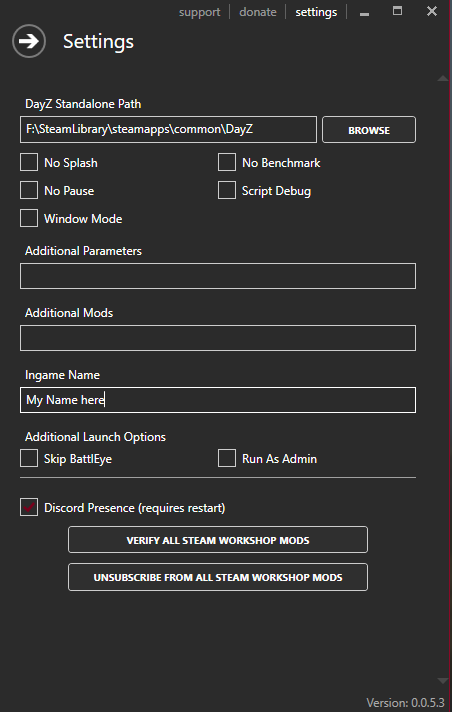Enable the Window Mode checkbox
The image size is (452, 712).
point(29,218)
